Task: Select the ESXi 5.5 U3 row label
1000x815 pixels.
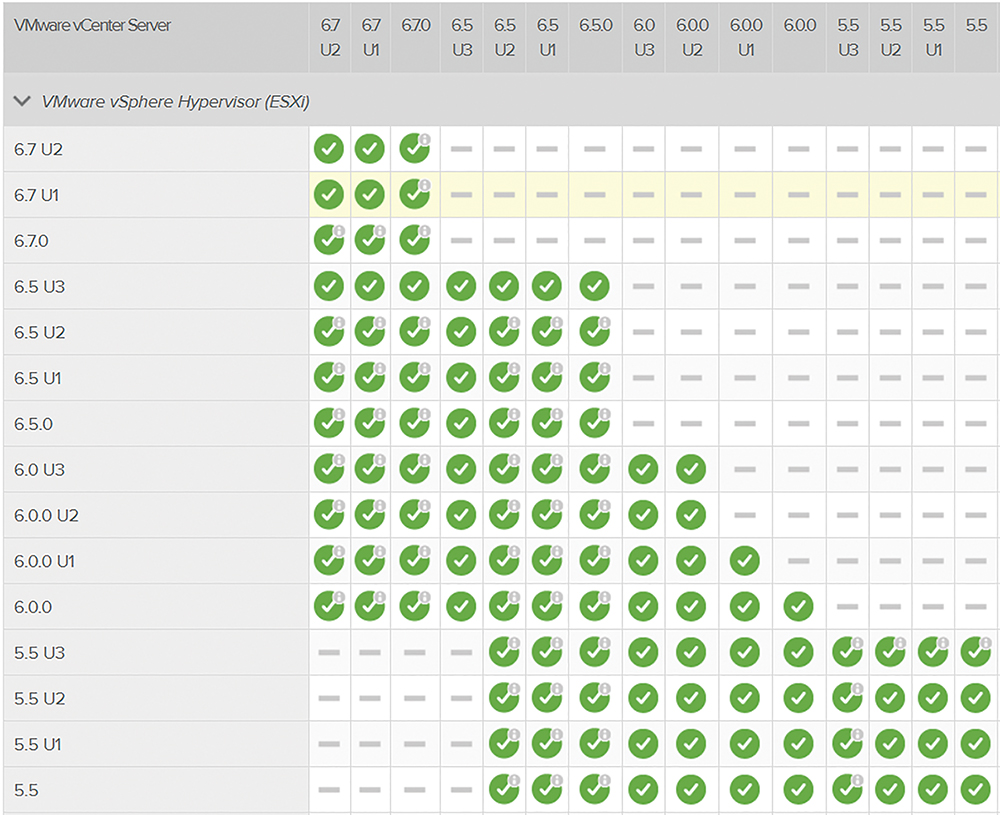Action: tap(40, 653)
